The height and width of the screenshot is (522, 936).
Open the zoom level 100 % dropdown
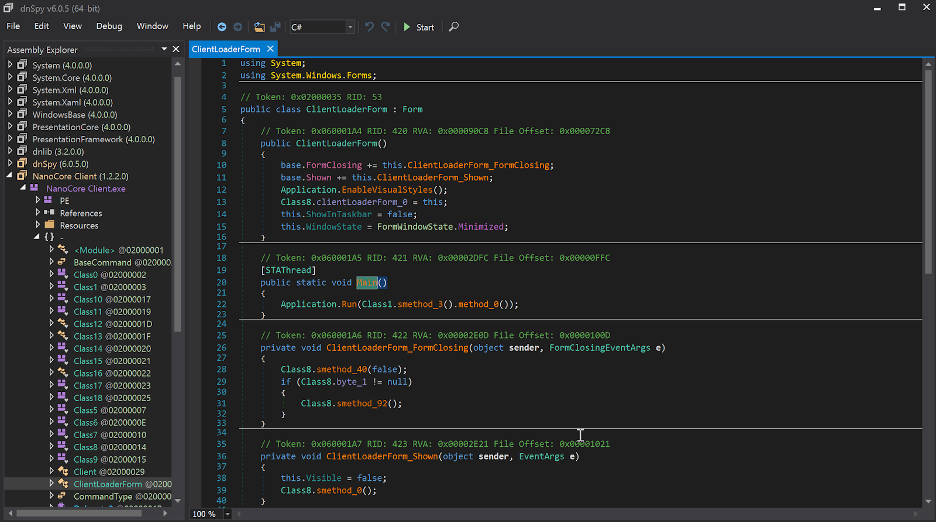229,514
